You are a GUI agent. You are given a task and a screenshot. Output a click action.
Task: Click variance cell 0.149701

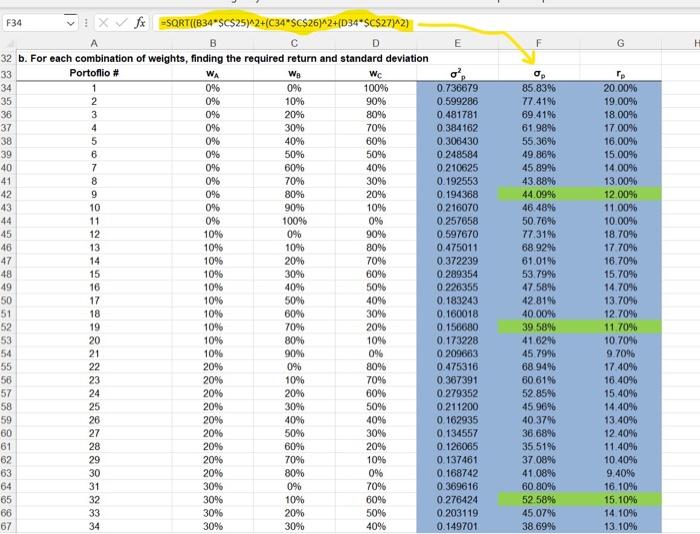pyautogui.click(x=458, y=526)
